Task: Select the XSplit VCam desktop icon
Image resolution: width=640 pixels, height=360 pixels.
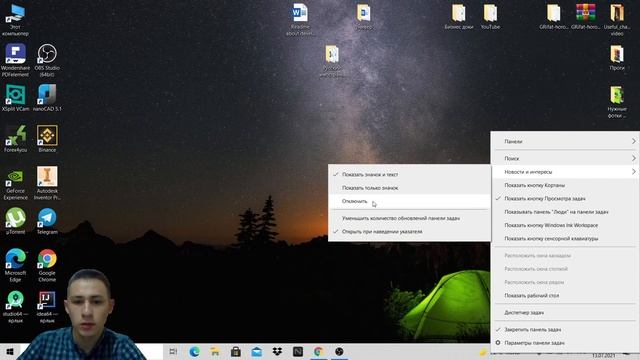Action: [16, 98]
